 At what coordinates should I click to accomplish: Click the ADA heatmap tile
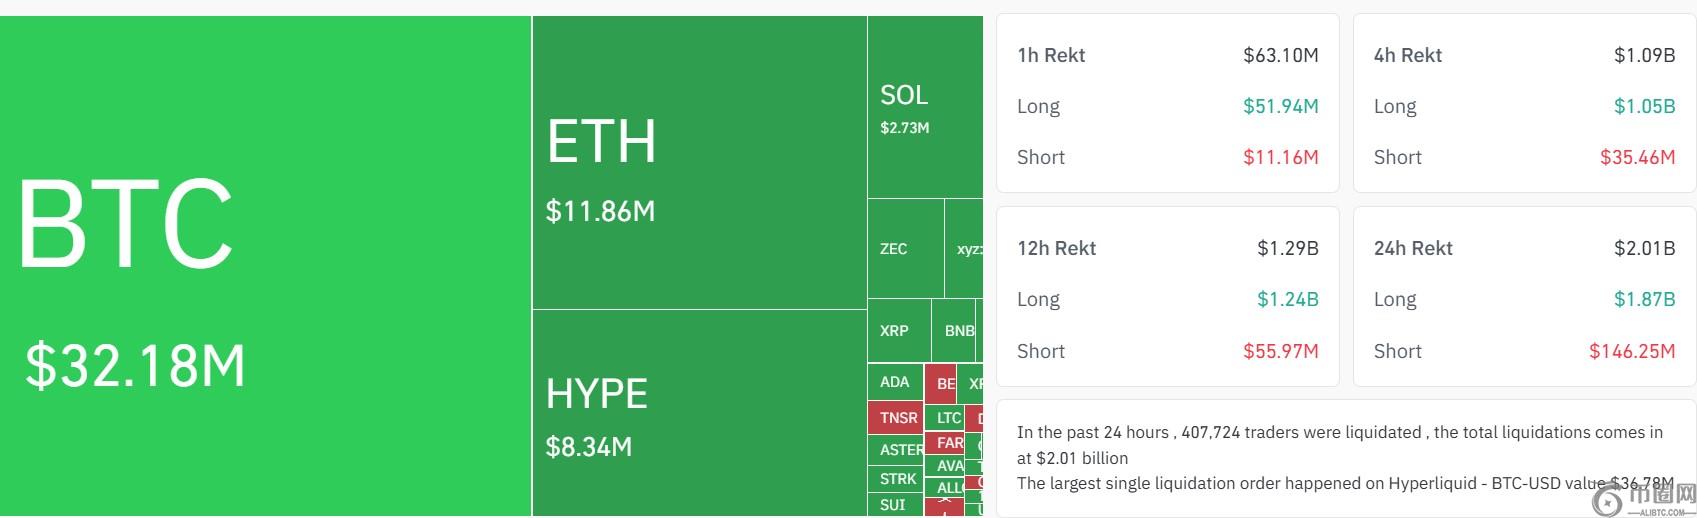[x=895, y=382]
